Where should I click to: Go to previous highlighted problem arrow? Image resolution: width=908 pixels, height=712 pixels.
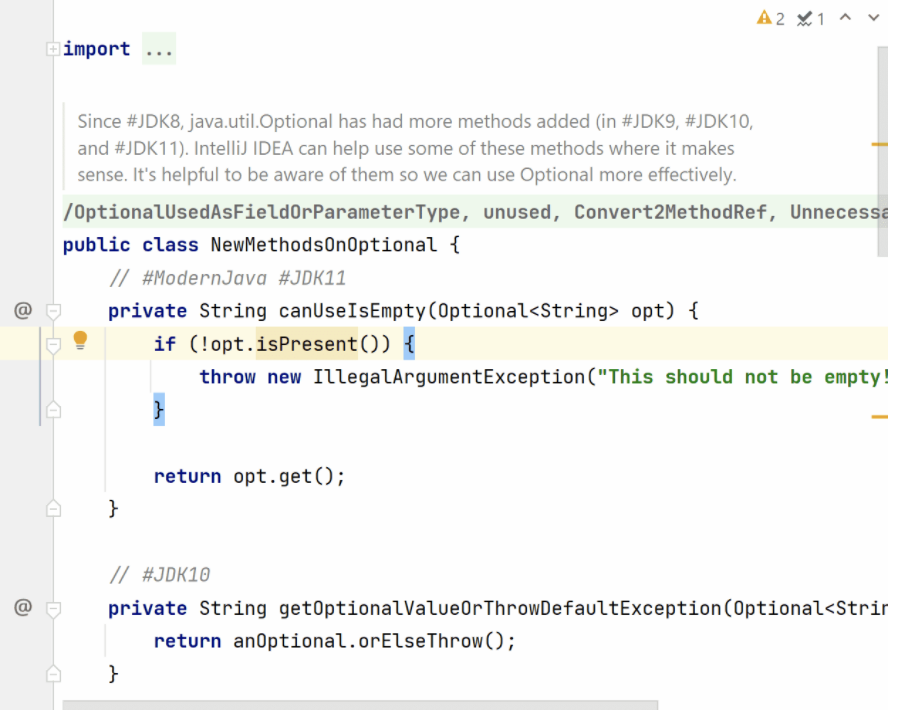tap(846, 18)
